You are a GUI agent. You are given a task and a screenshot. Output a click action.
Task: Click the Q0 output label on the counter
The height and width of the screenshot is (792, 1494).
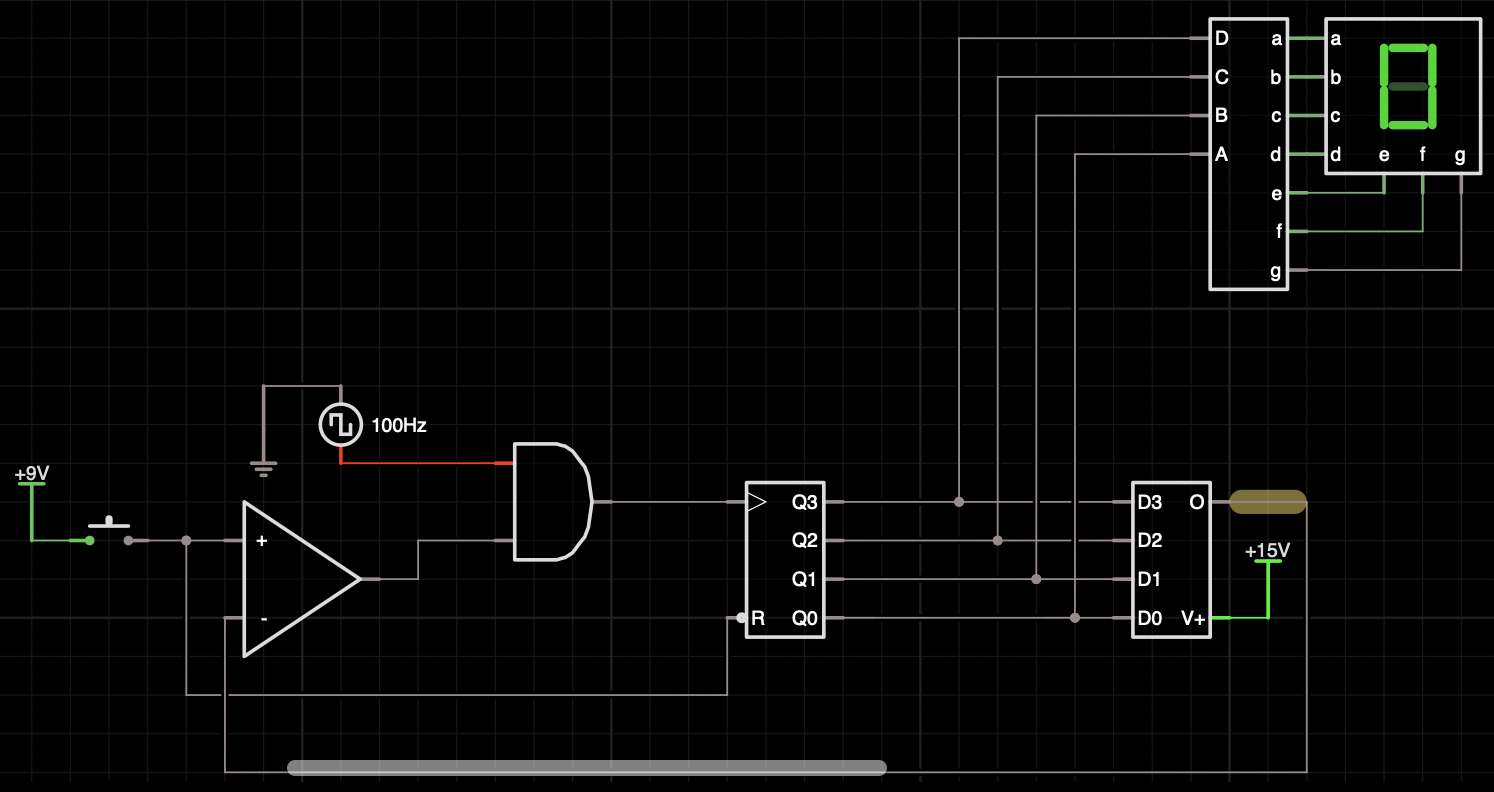pyautogui.click(x=804, y=618)
